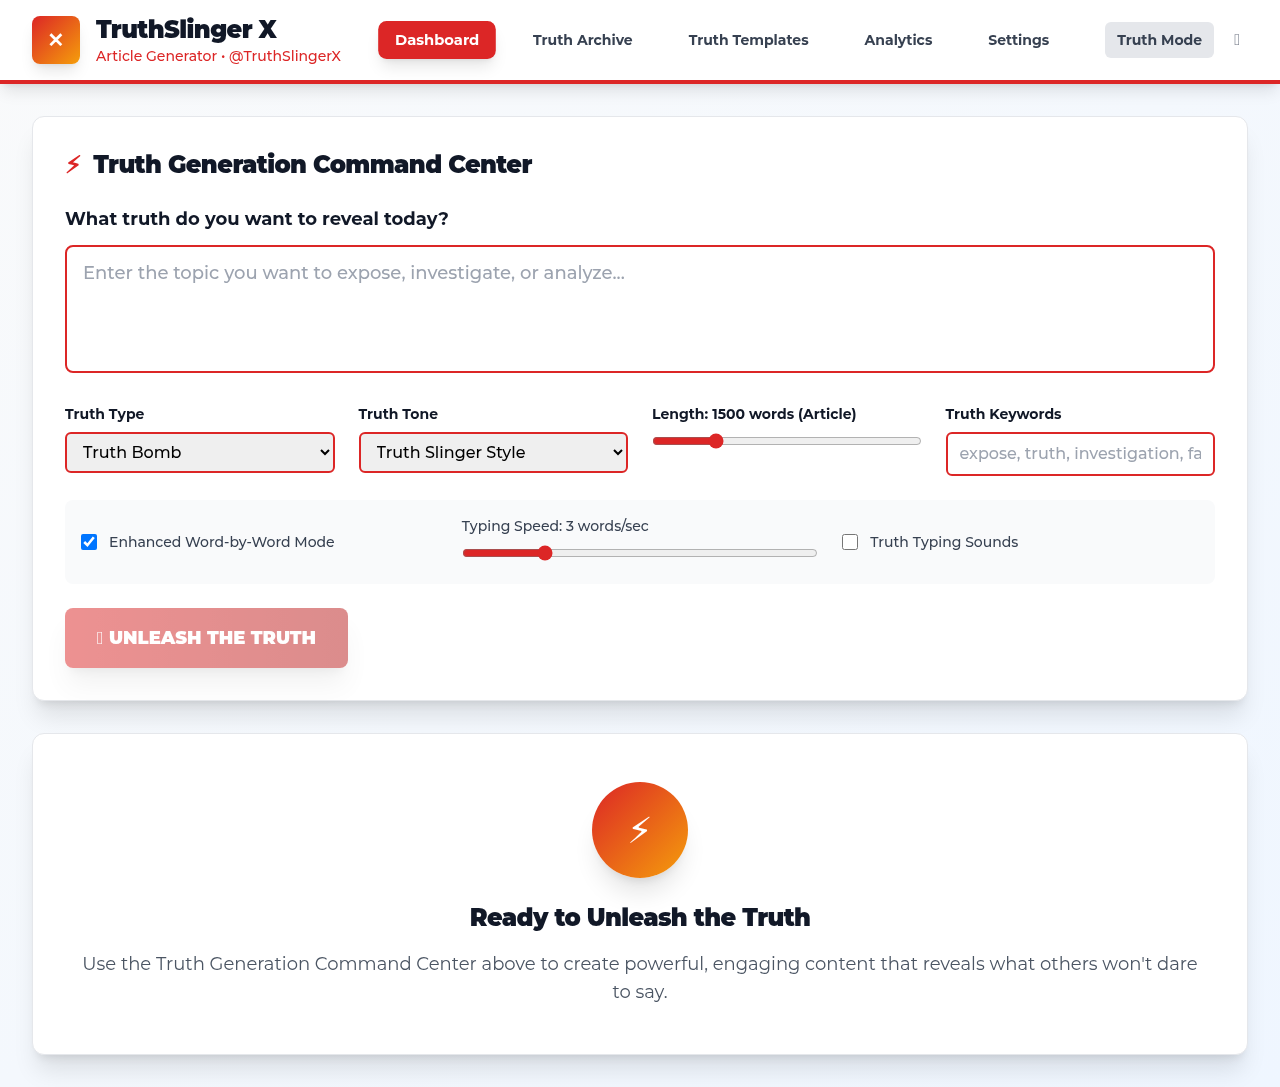Open the Analytics page
The image size is (1280, 1087).
[897, 40]
